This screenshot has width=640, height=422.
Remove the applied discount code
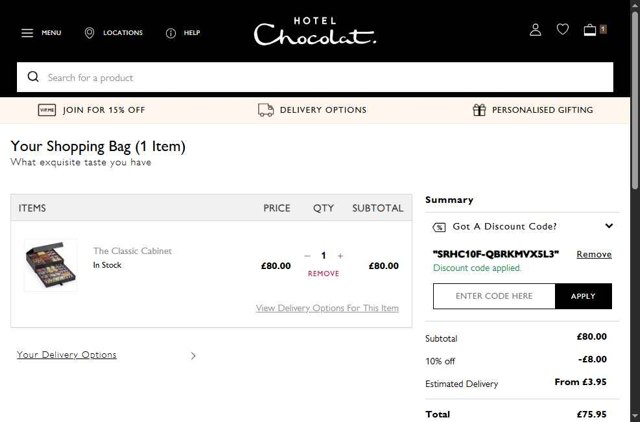tap(594, 254)
